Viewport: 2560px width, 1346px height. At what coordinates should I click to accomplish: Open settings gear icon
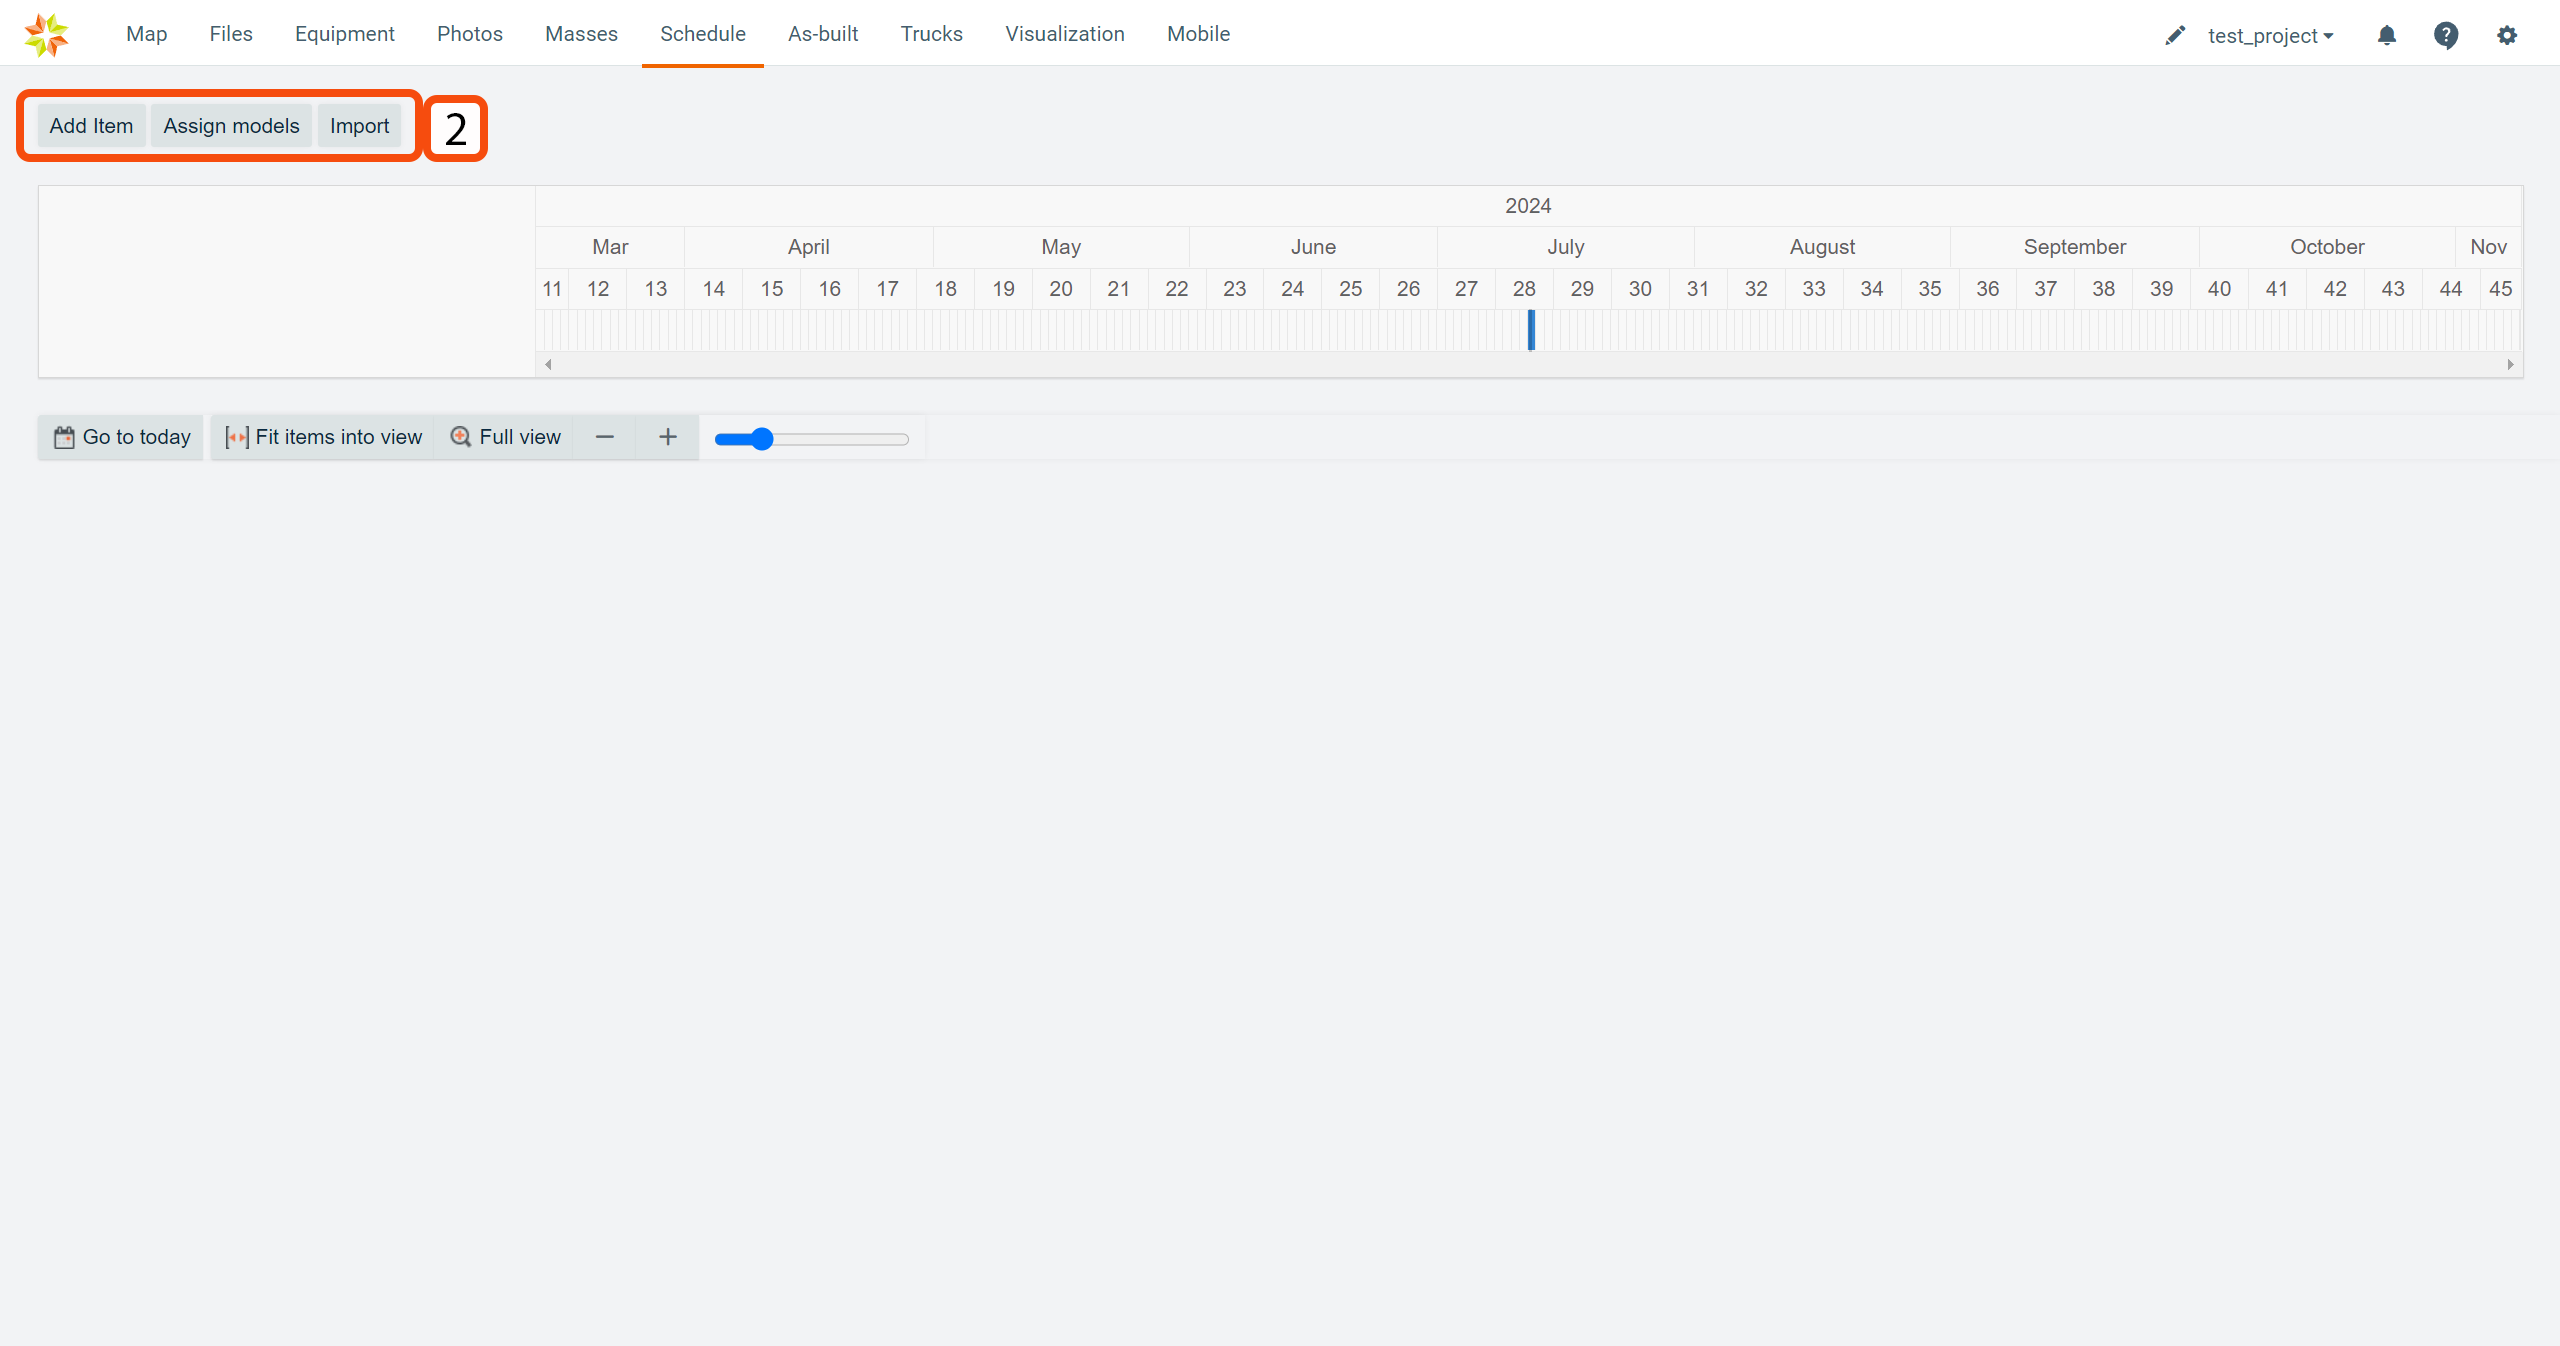[2506, 36]
